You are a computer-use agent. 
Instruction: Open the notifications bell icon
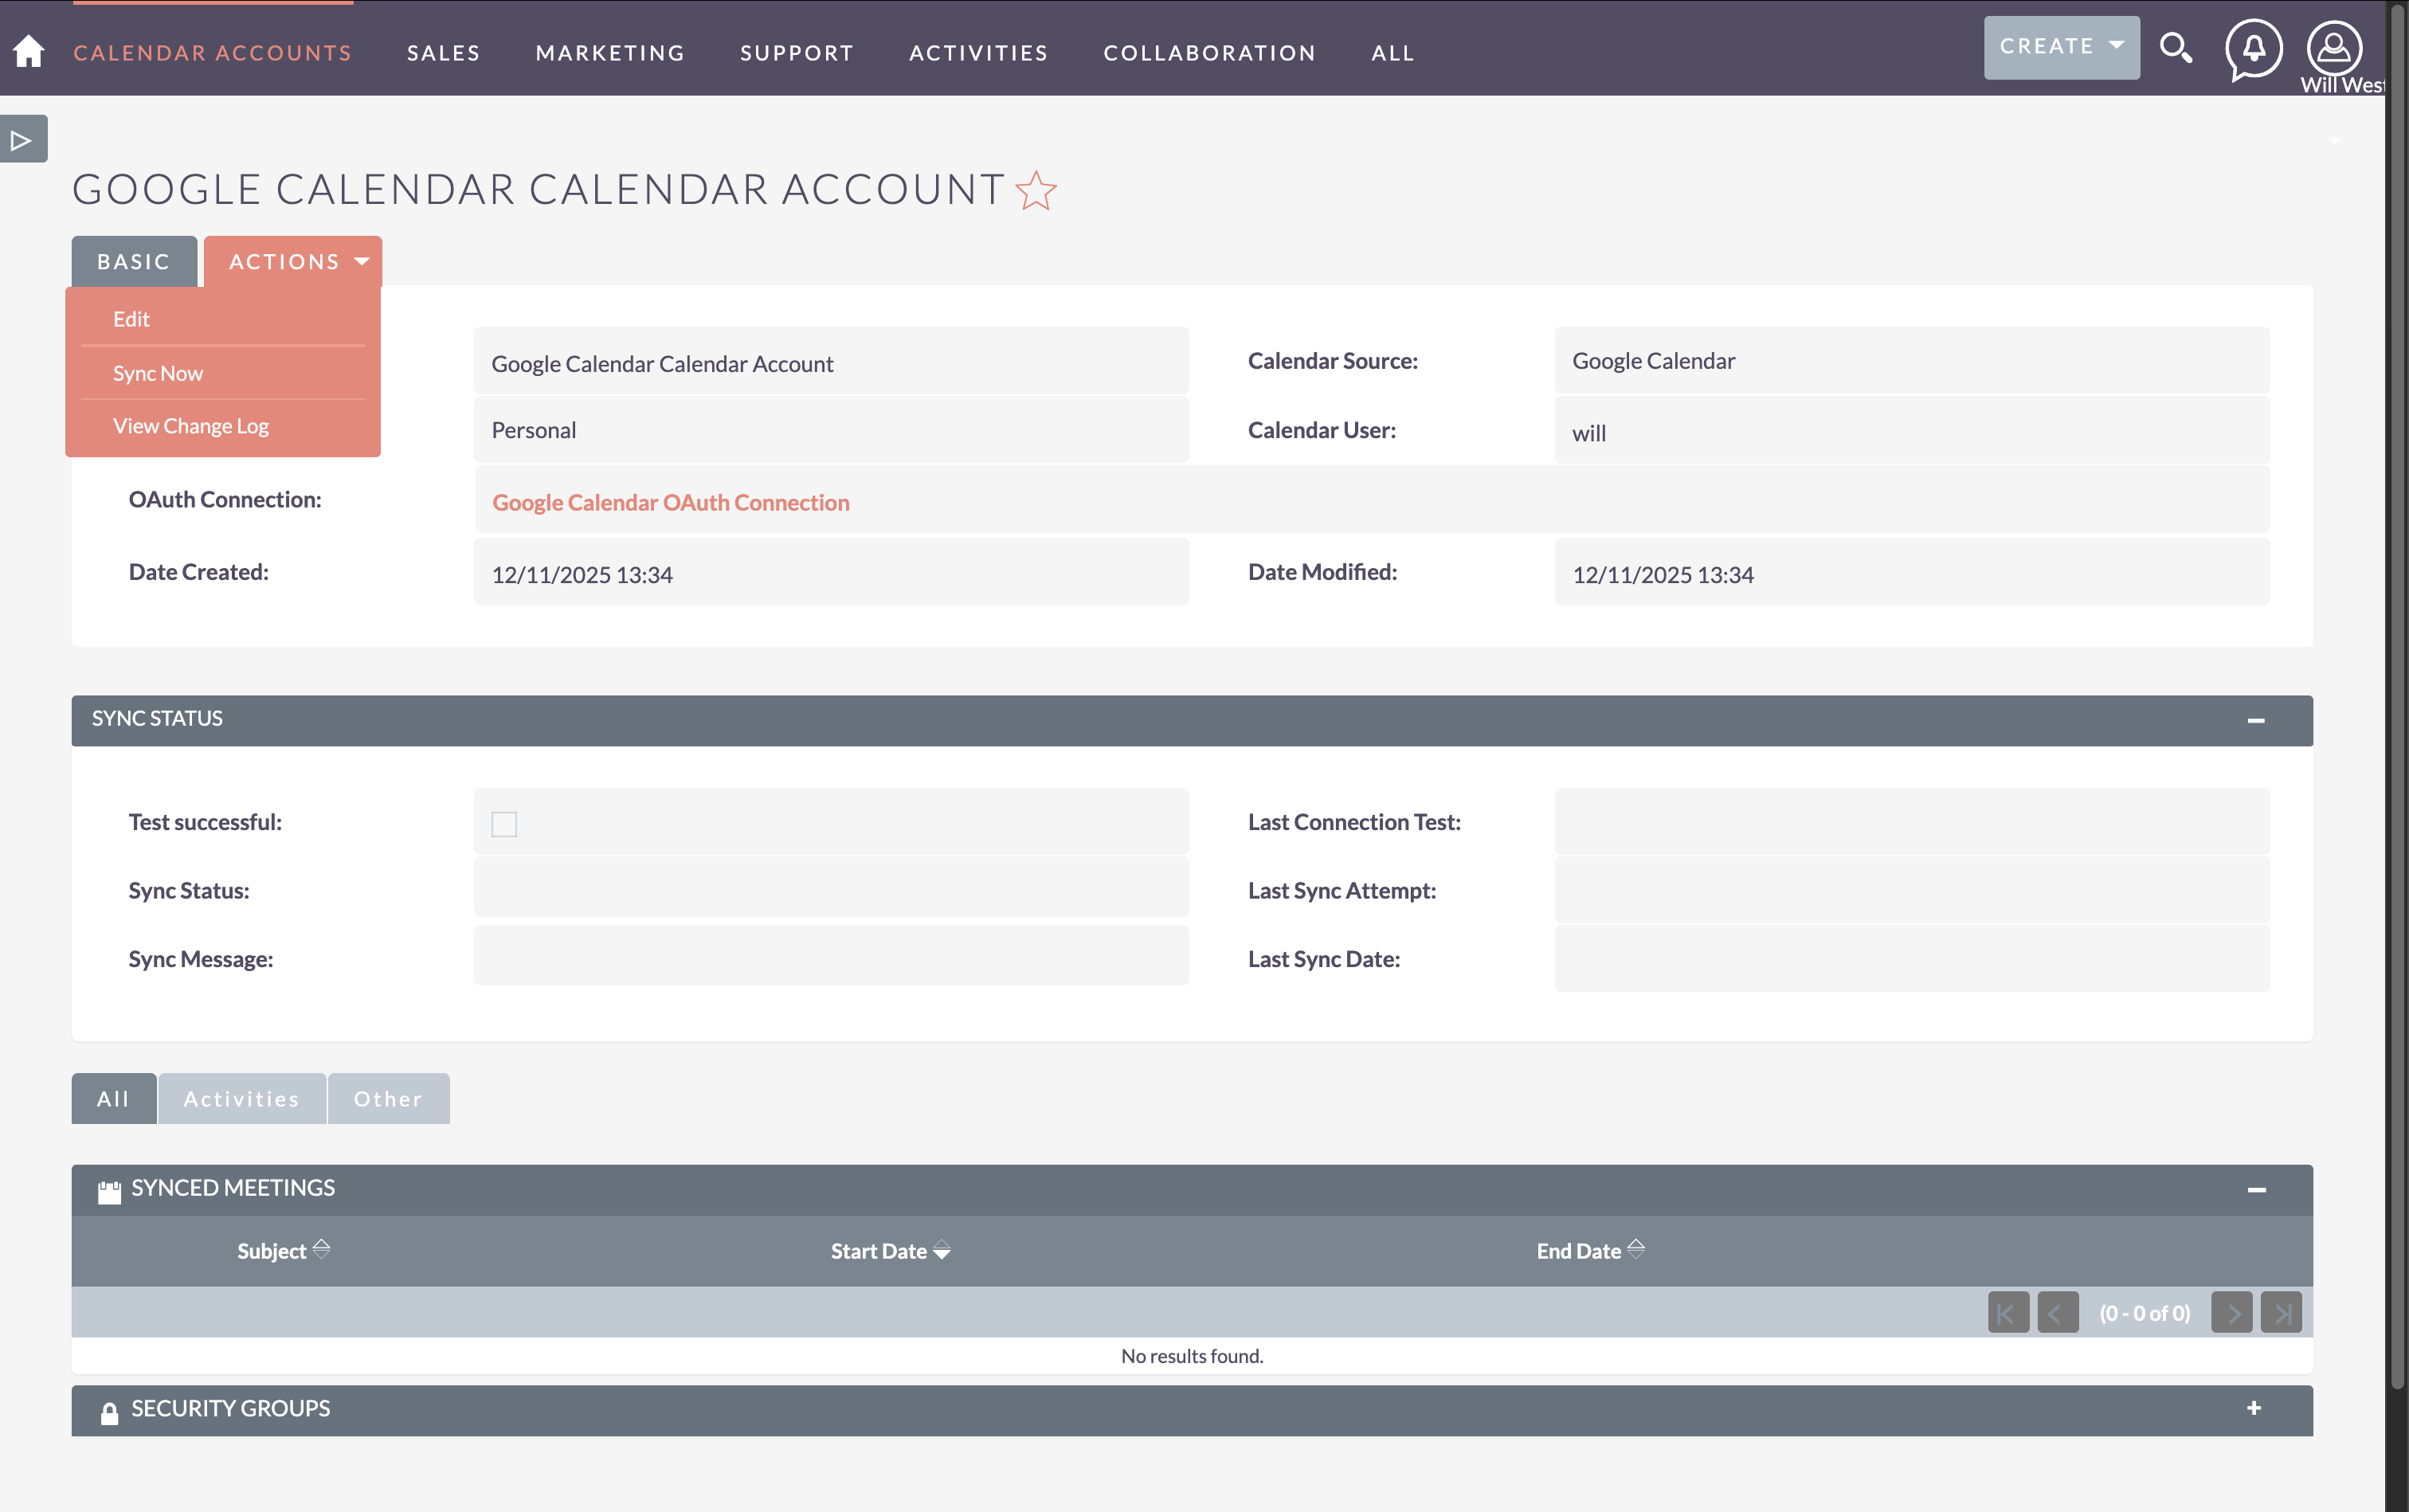pos(2253,48)
